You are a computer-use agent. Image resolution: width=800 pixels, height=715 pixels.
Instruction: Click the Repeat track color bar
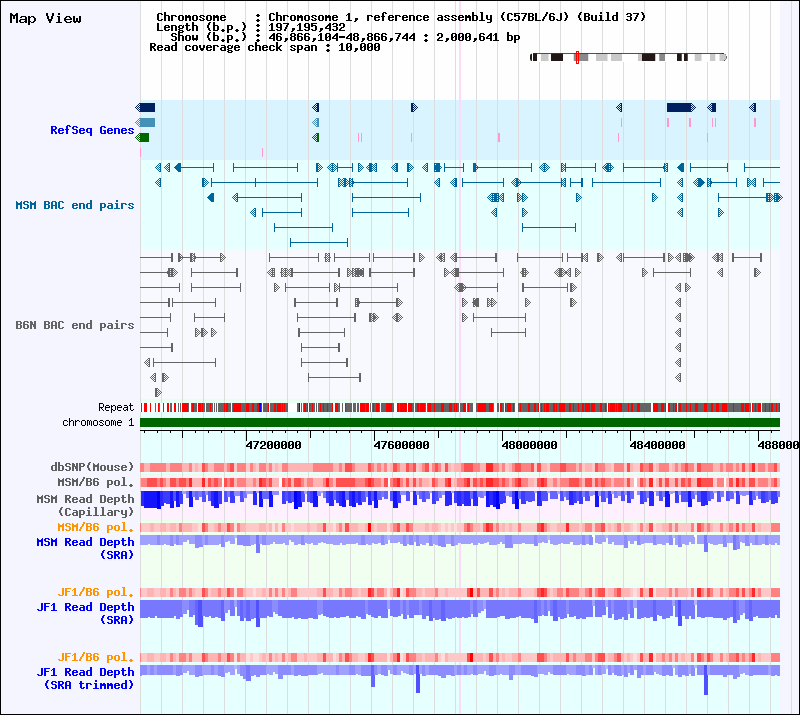[x=460, y=407]
